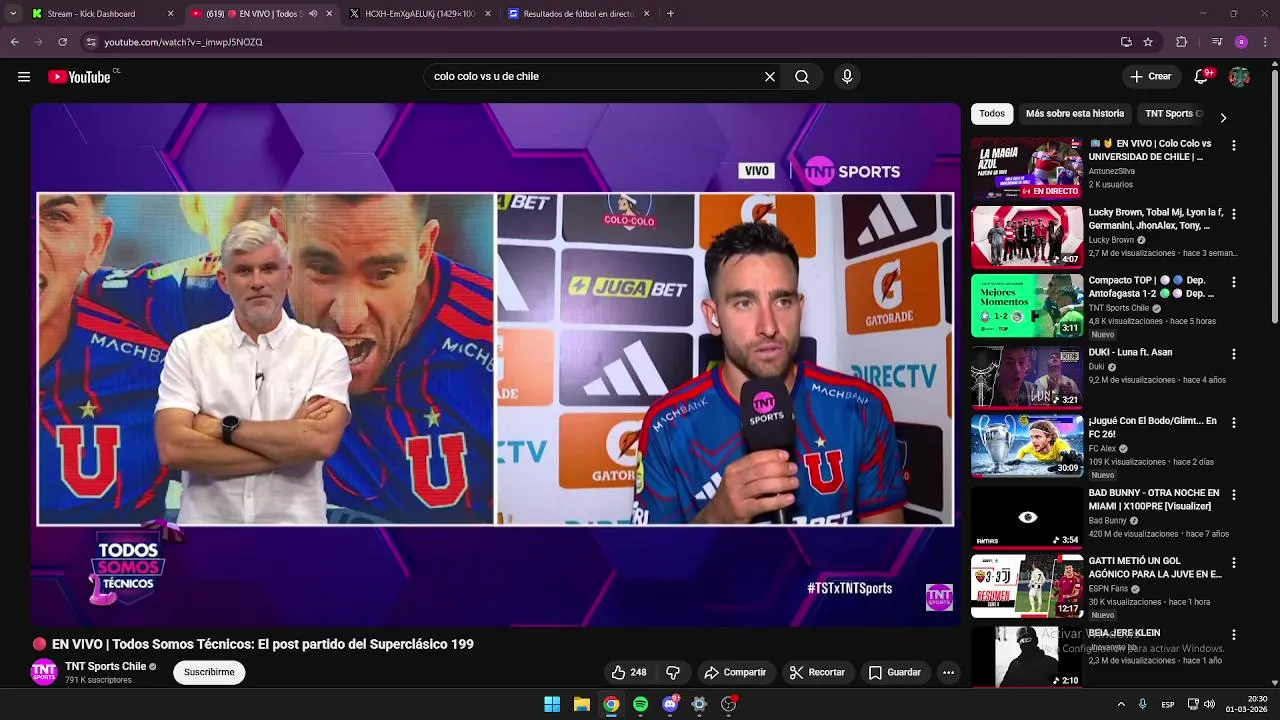1280x720 pixels.
Task: Navigate back in the browser
Action: [15, 42]
